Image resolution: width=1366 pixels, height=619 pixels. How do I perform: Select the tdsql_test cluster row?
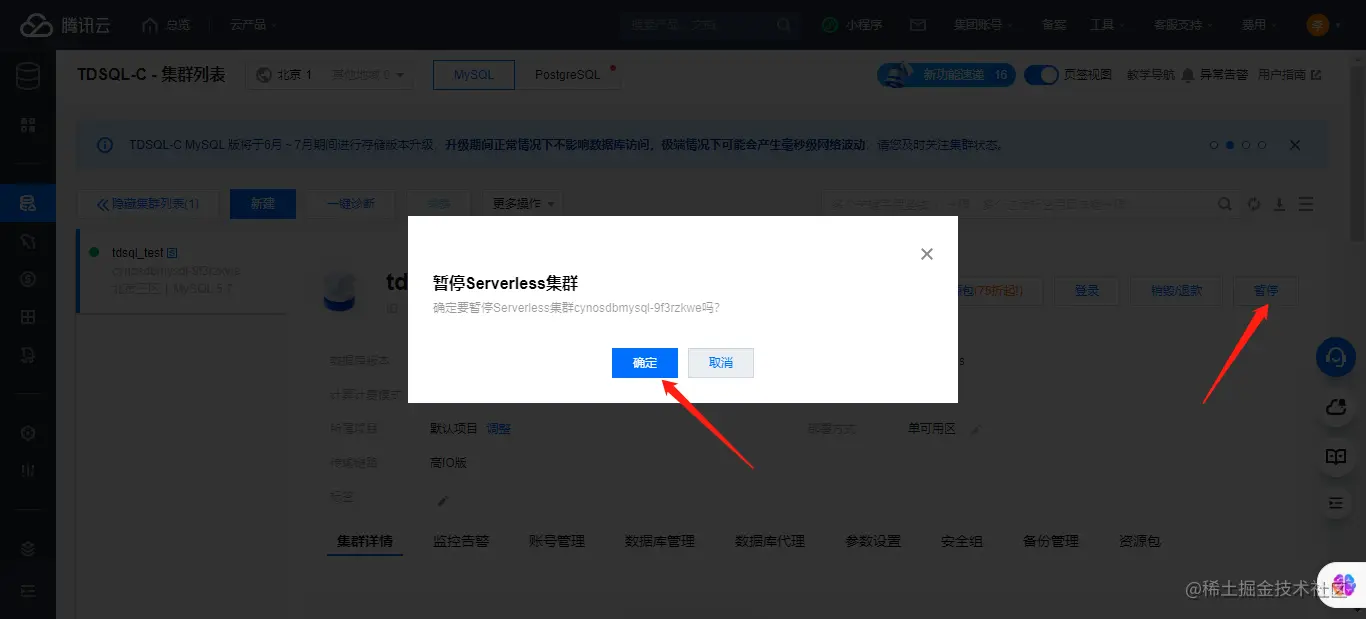click(x=181, y=271)
